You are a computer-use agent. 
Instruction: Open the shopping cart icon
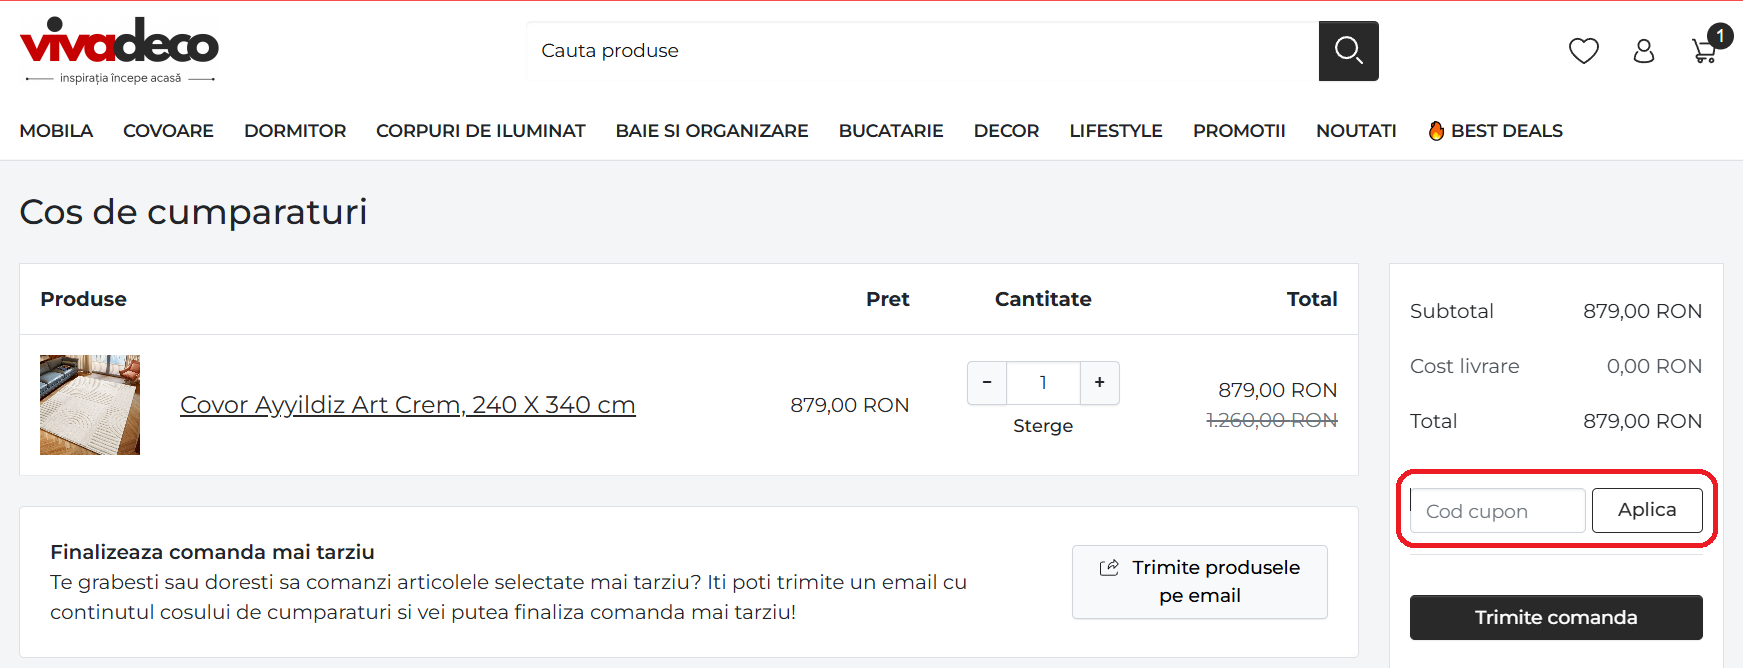pyautogui.click(x=1705, y=51)
